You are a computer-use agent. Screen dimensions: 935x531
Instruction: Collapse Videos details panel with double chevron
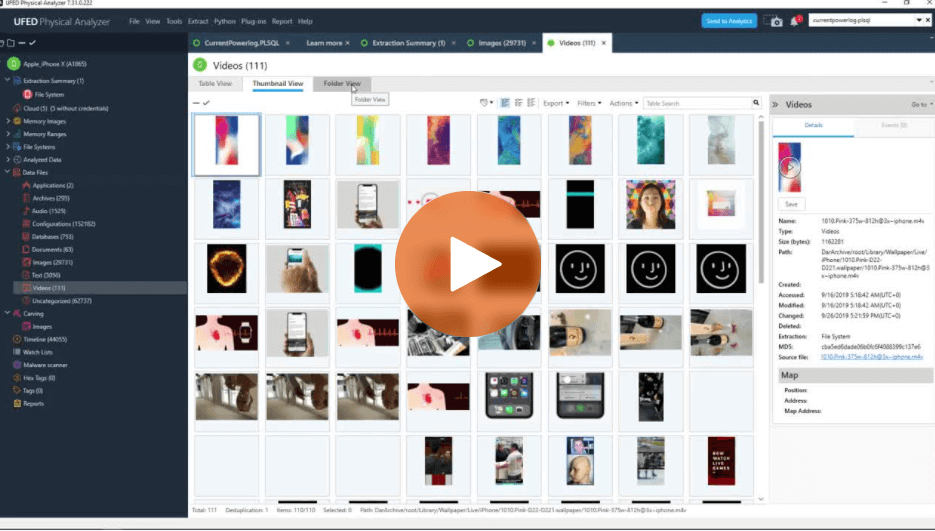click(x=775, y=104)
